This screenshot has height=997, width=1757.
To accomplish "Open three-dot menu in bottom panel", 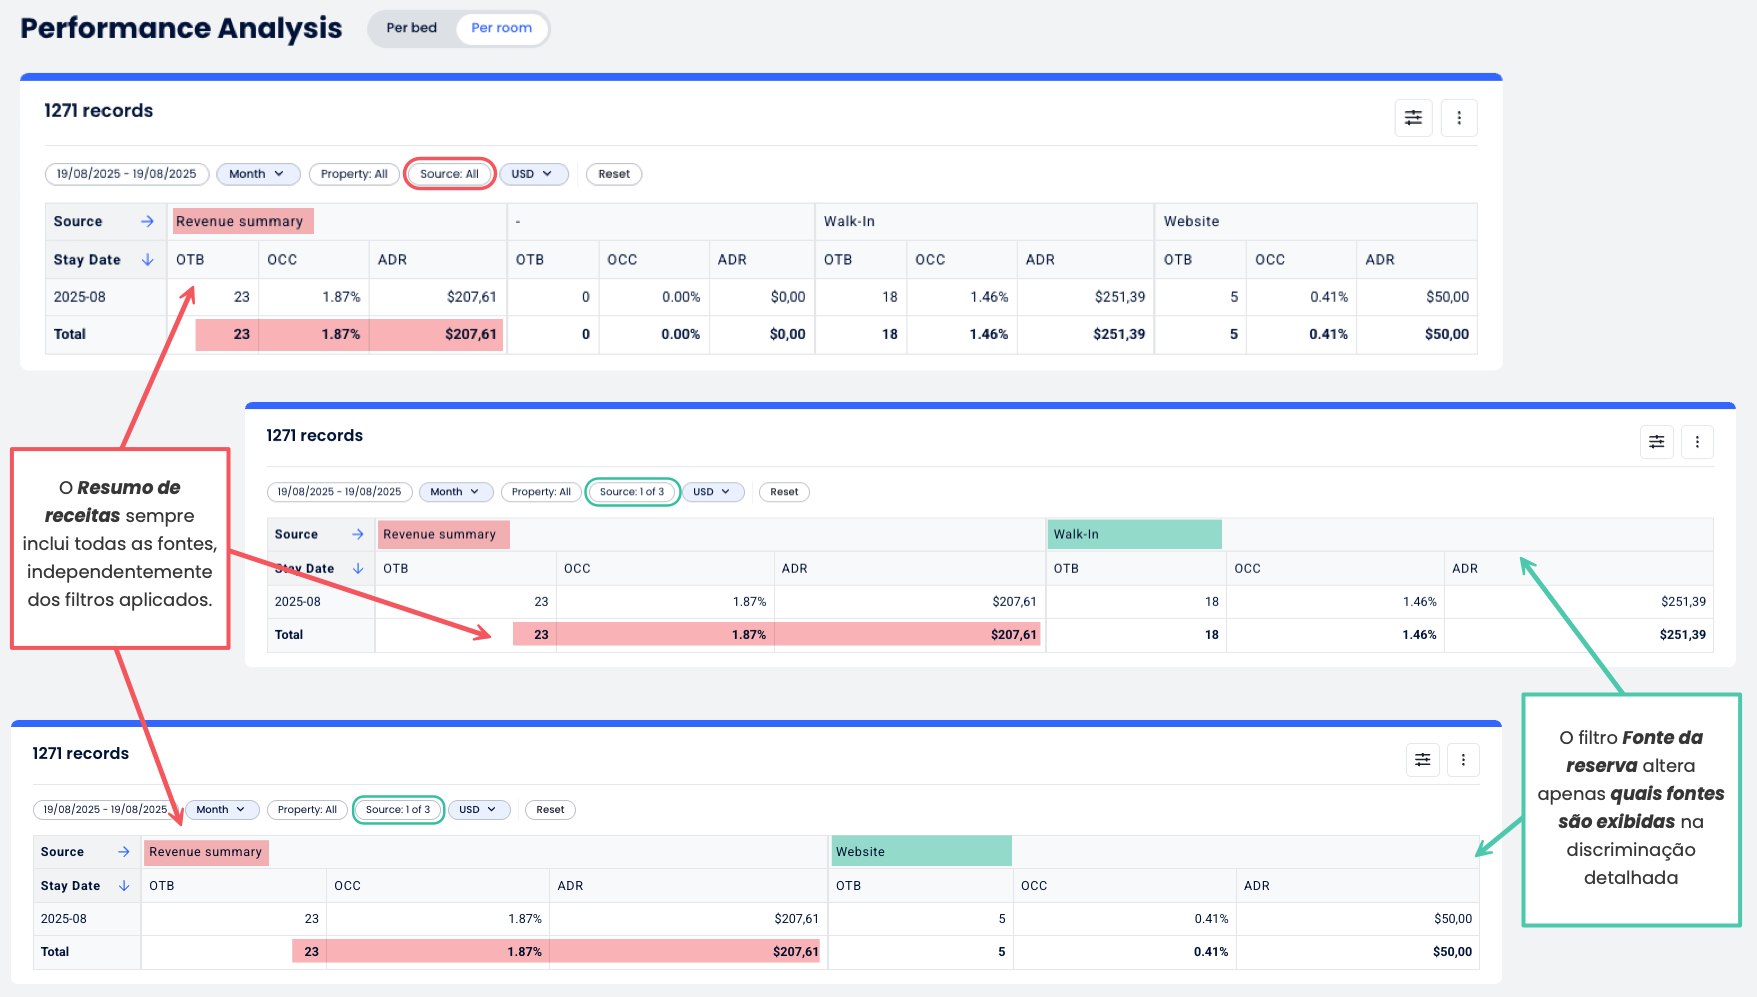I will pos(1463,760).
